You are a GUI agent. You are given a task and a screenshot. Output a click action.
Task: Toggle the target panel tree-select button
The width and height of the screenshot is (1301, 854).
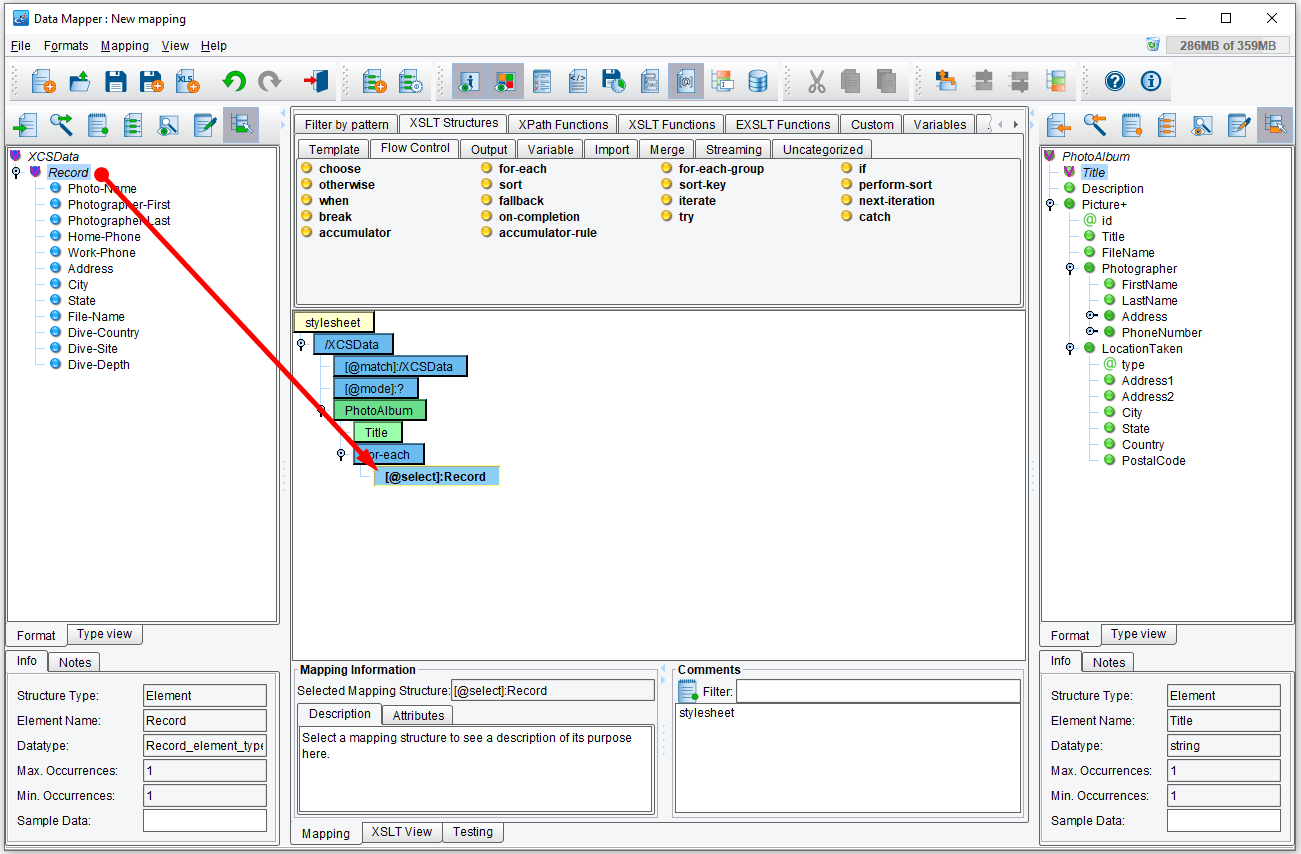(1274, 125)
